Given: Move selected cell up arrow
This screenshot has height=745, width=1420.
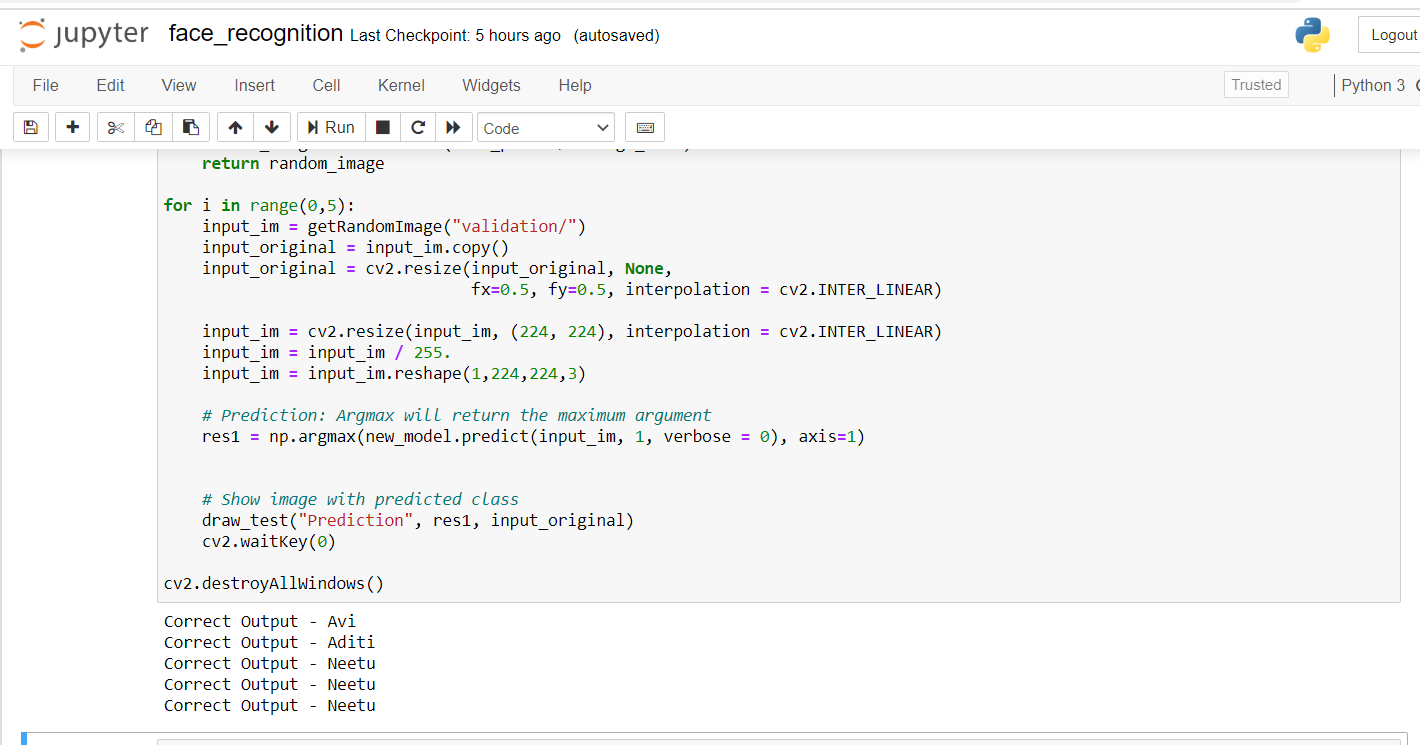Looking at the screenshot, I should tap(235, 128).
